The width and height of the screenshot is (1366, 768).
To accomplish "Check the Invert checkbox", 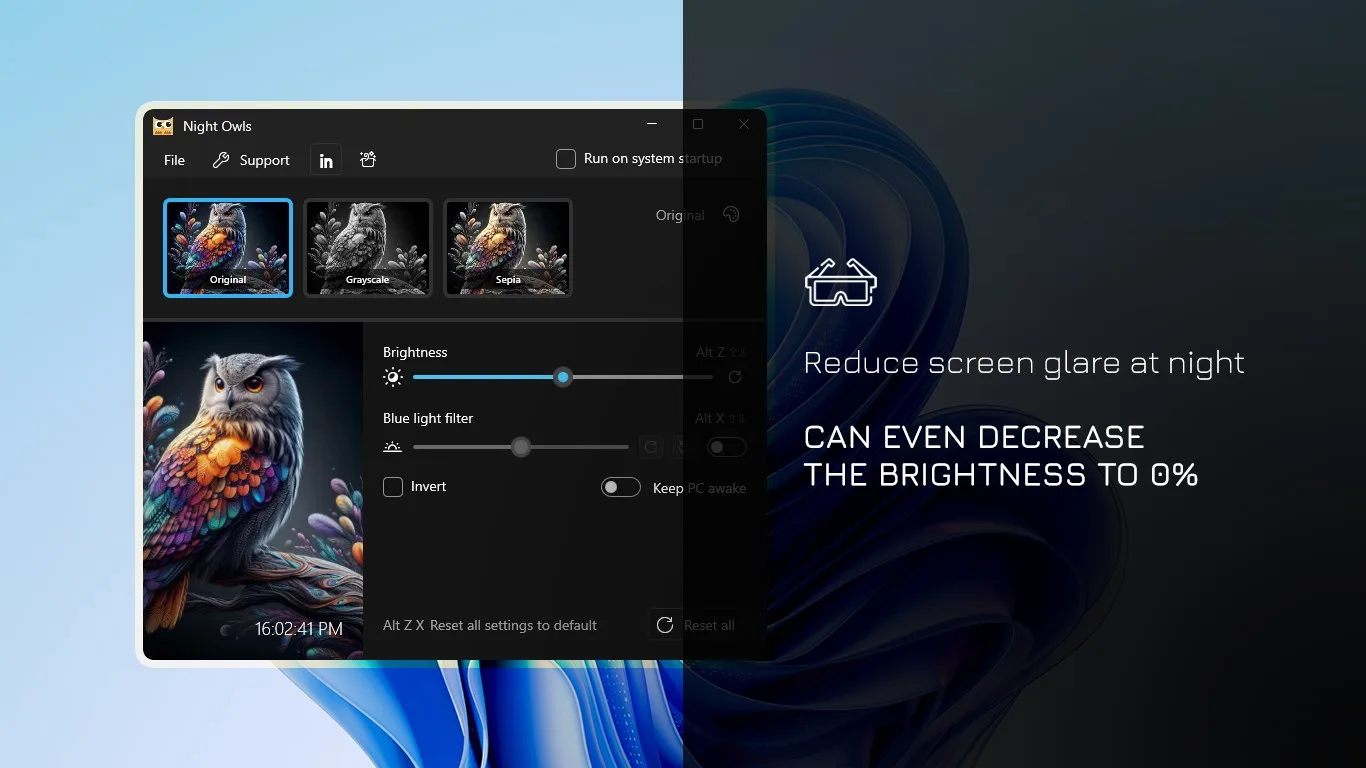I will click(x=393, y=487).
